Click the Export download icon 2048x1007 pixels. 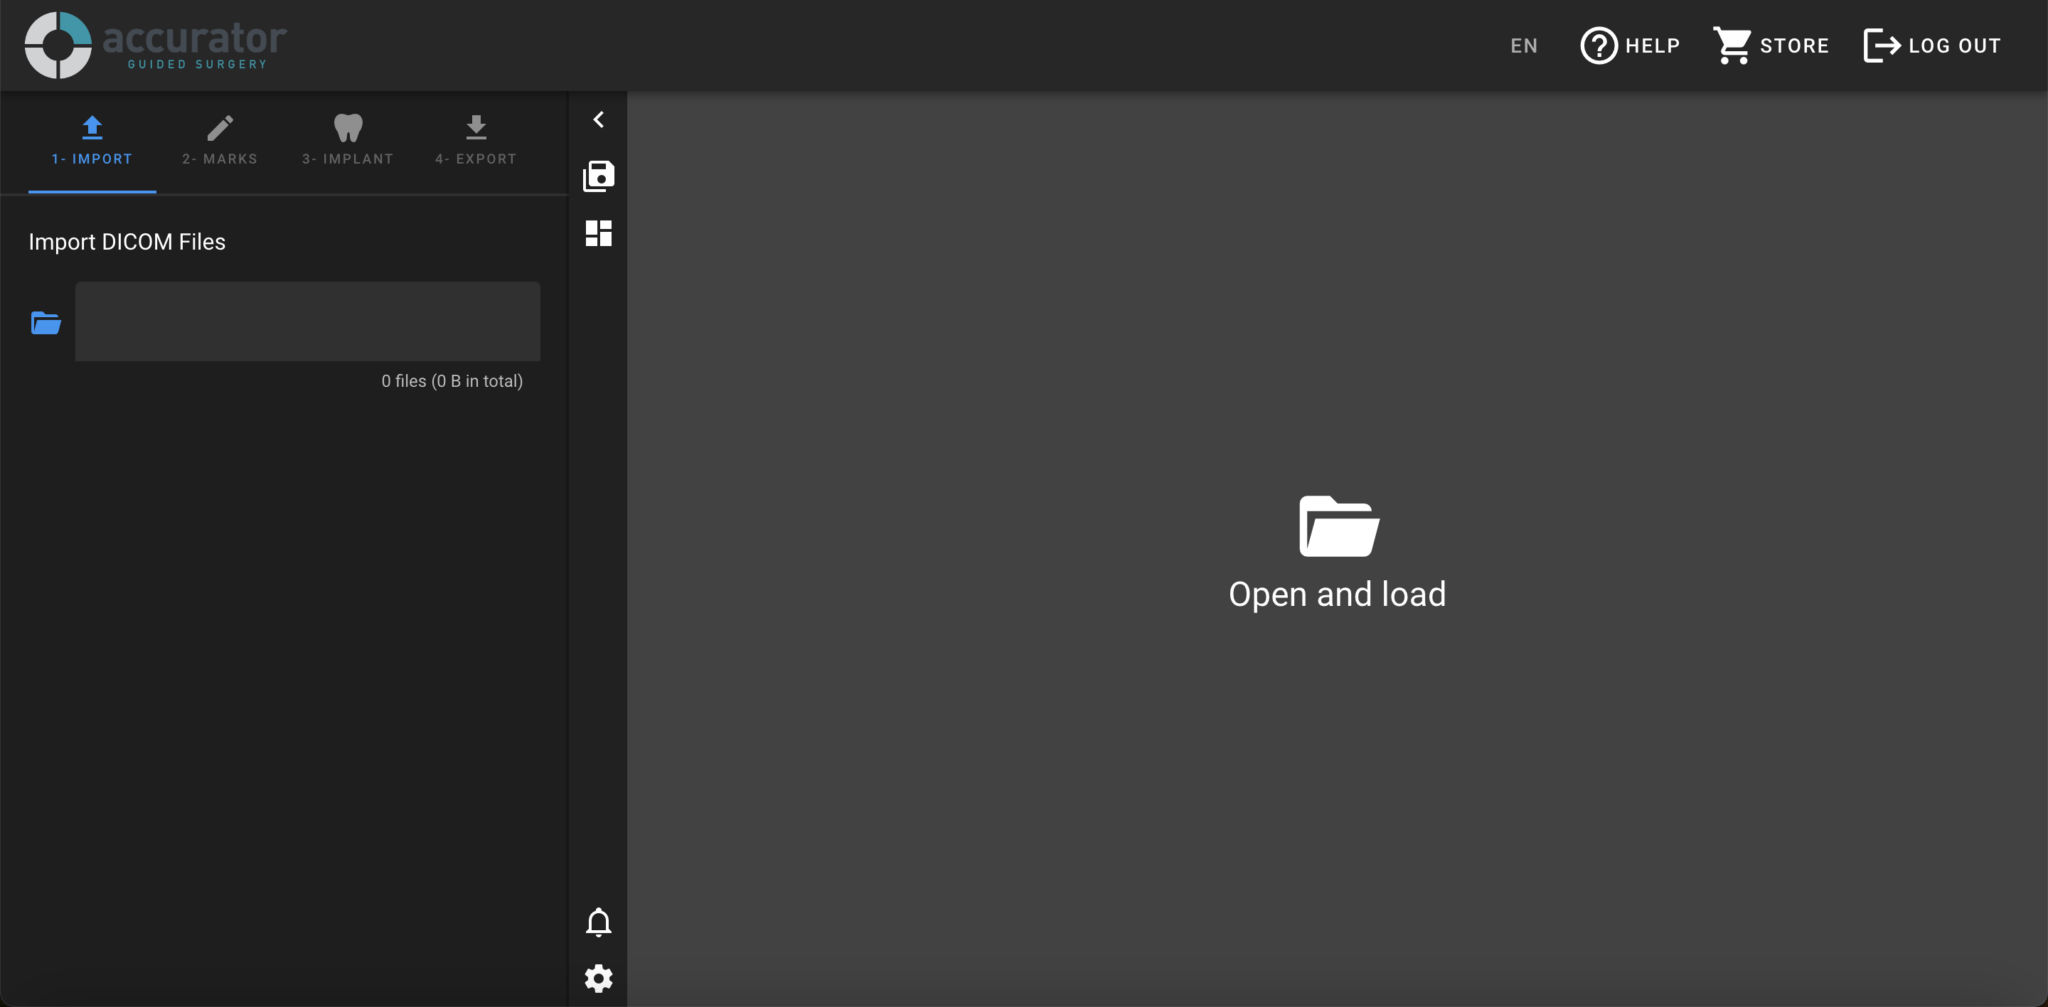(x=475, y=126)
